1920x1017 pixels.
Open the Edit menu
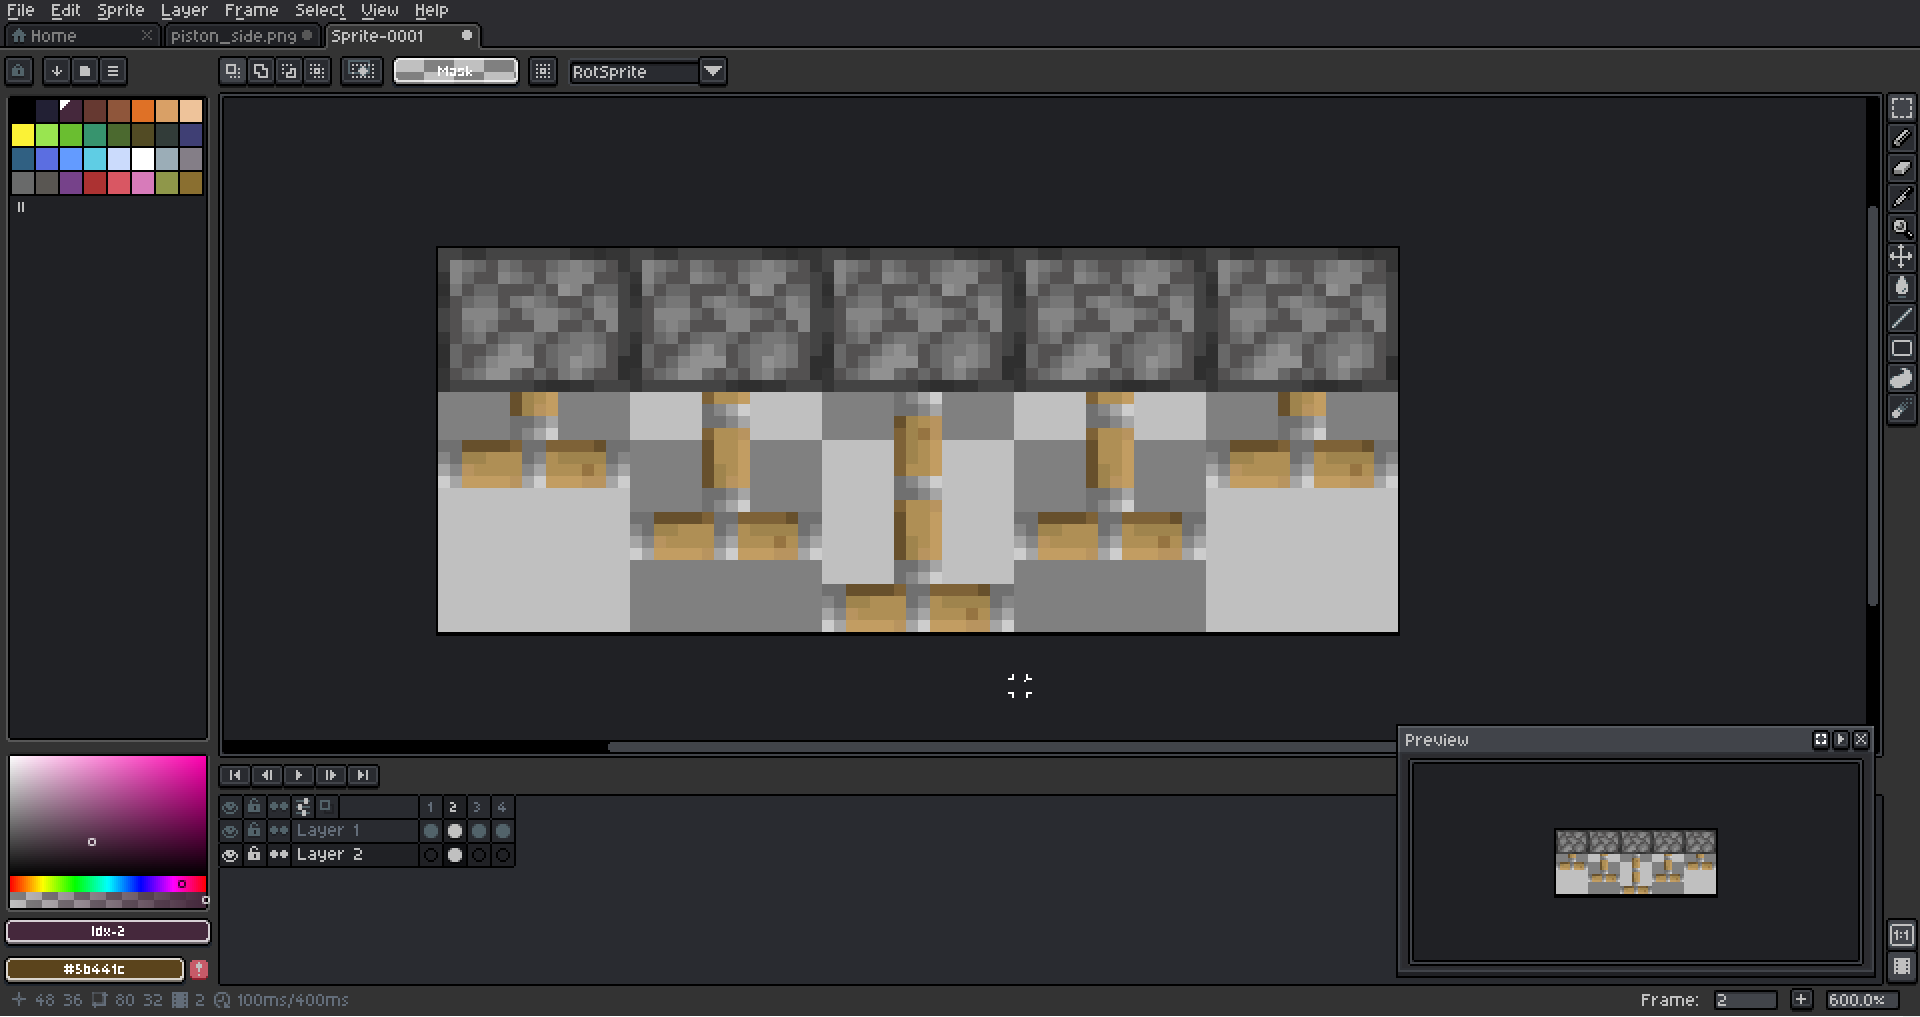66,10
